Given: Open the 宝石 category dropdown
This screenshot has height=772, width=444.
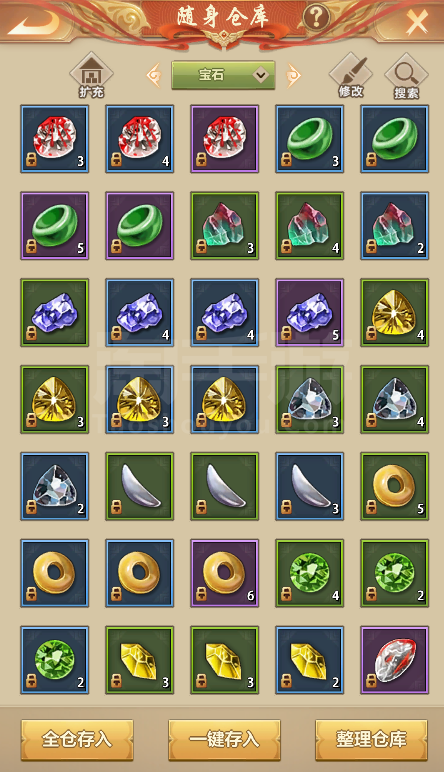Looking at the screenshot, I should (x=223, y=75).
